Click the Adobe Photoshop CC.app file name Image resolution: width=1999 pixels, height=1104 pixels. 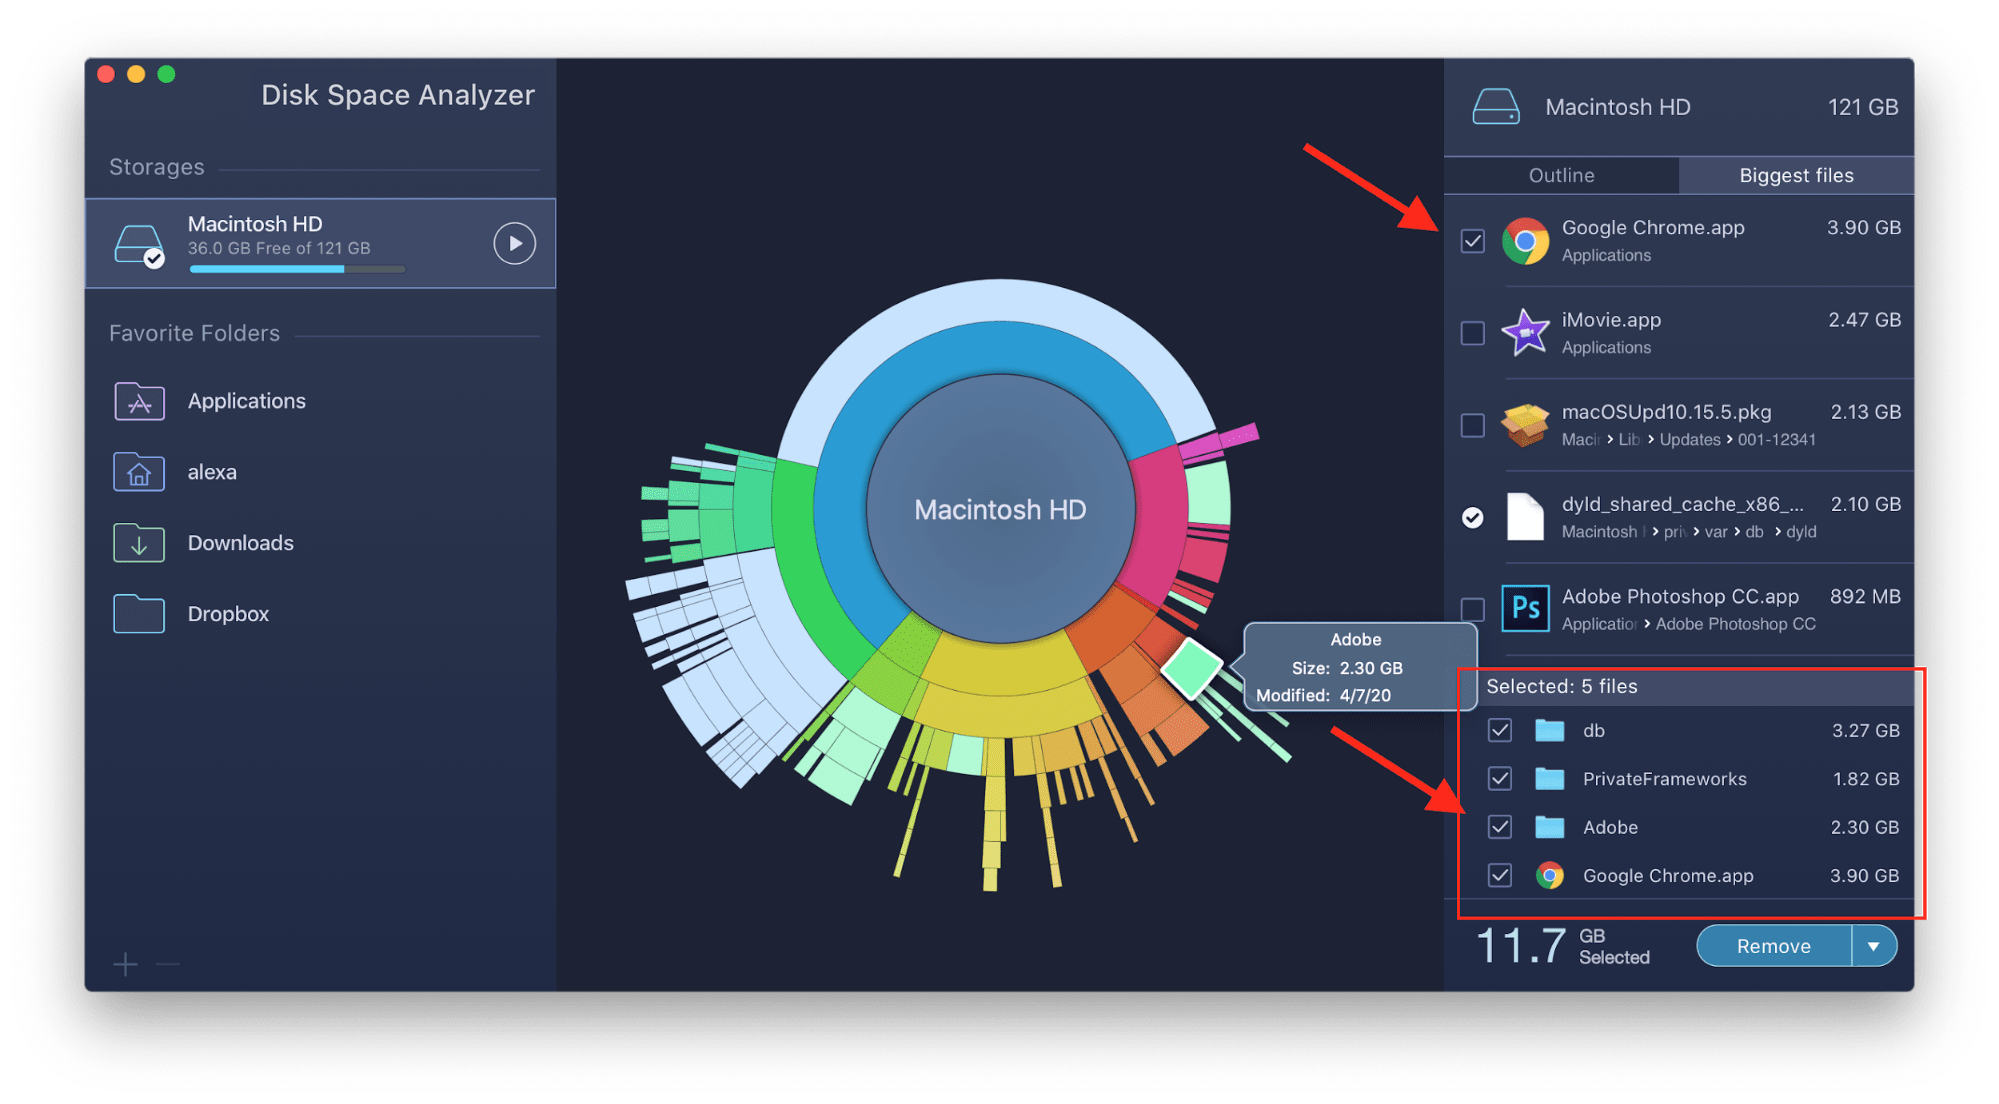(1680, 596)
